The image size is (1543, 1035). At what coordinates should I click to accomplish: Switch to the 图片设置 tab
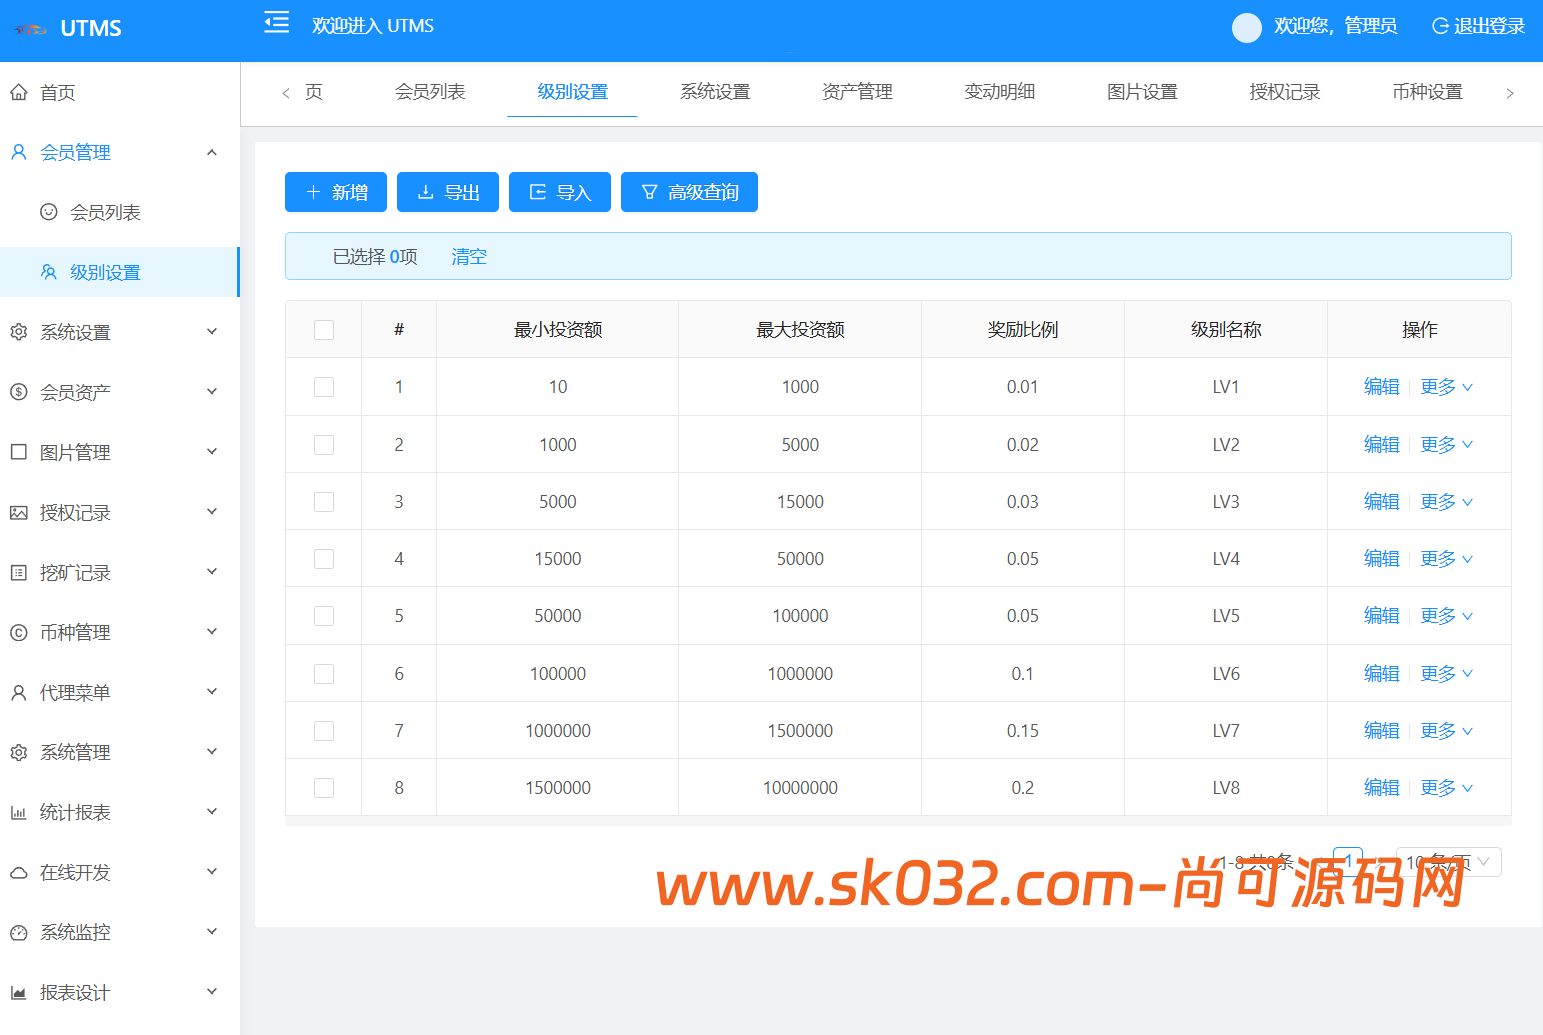(1142, 92)
